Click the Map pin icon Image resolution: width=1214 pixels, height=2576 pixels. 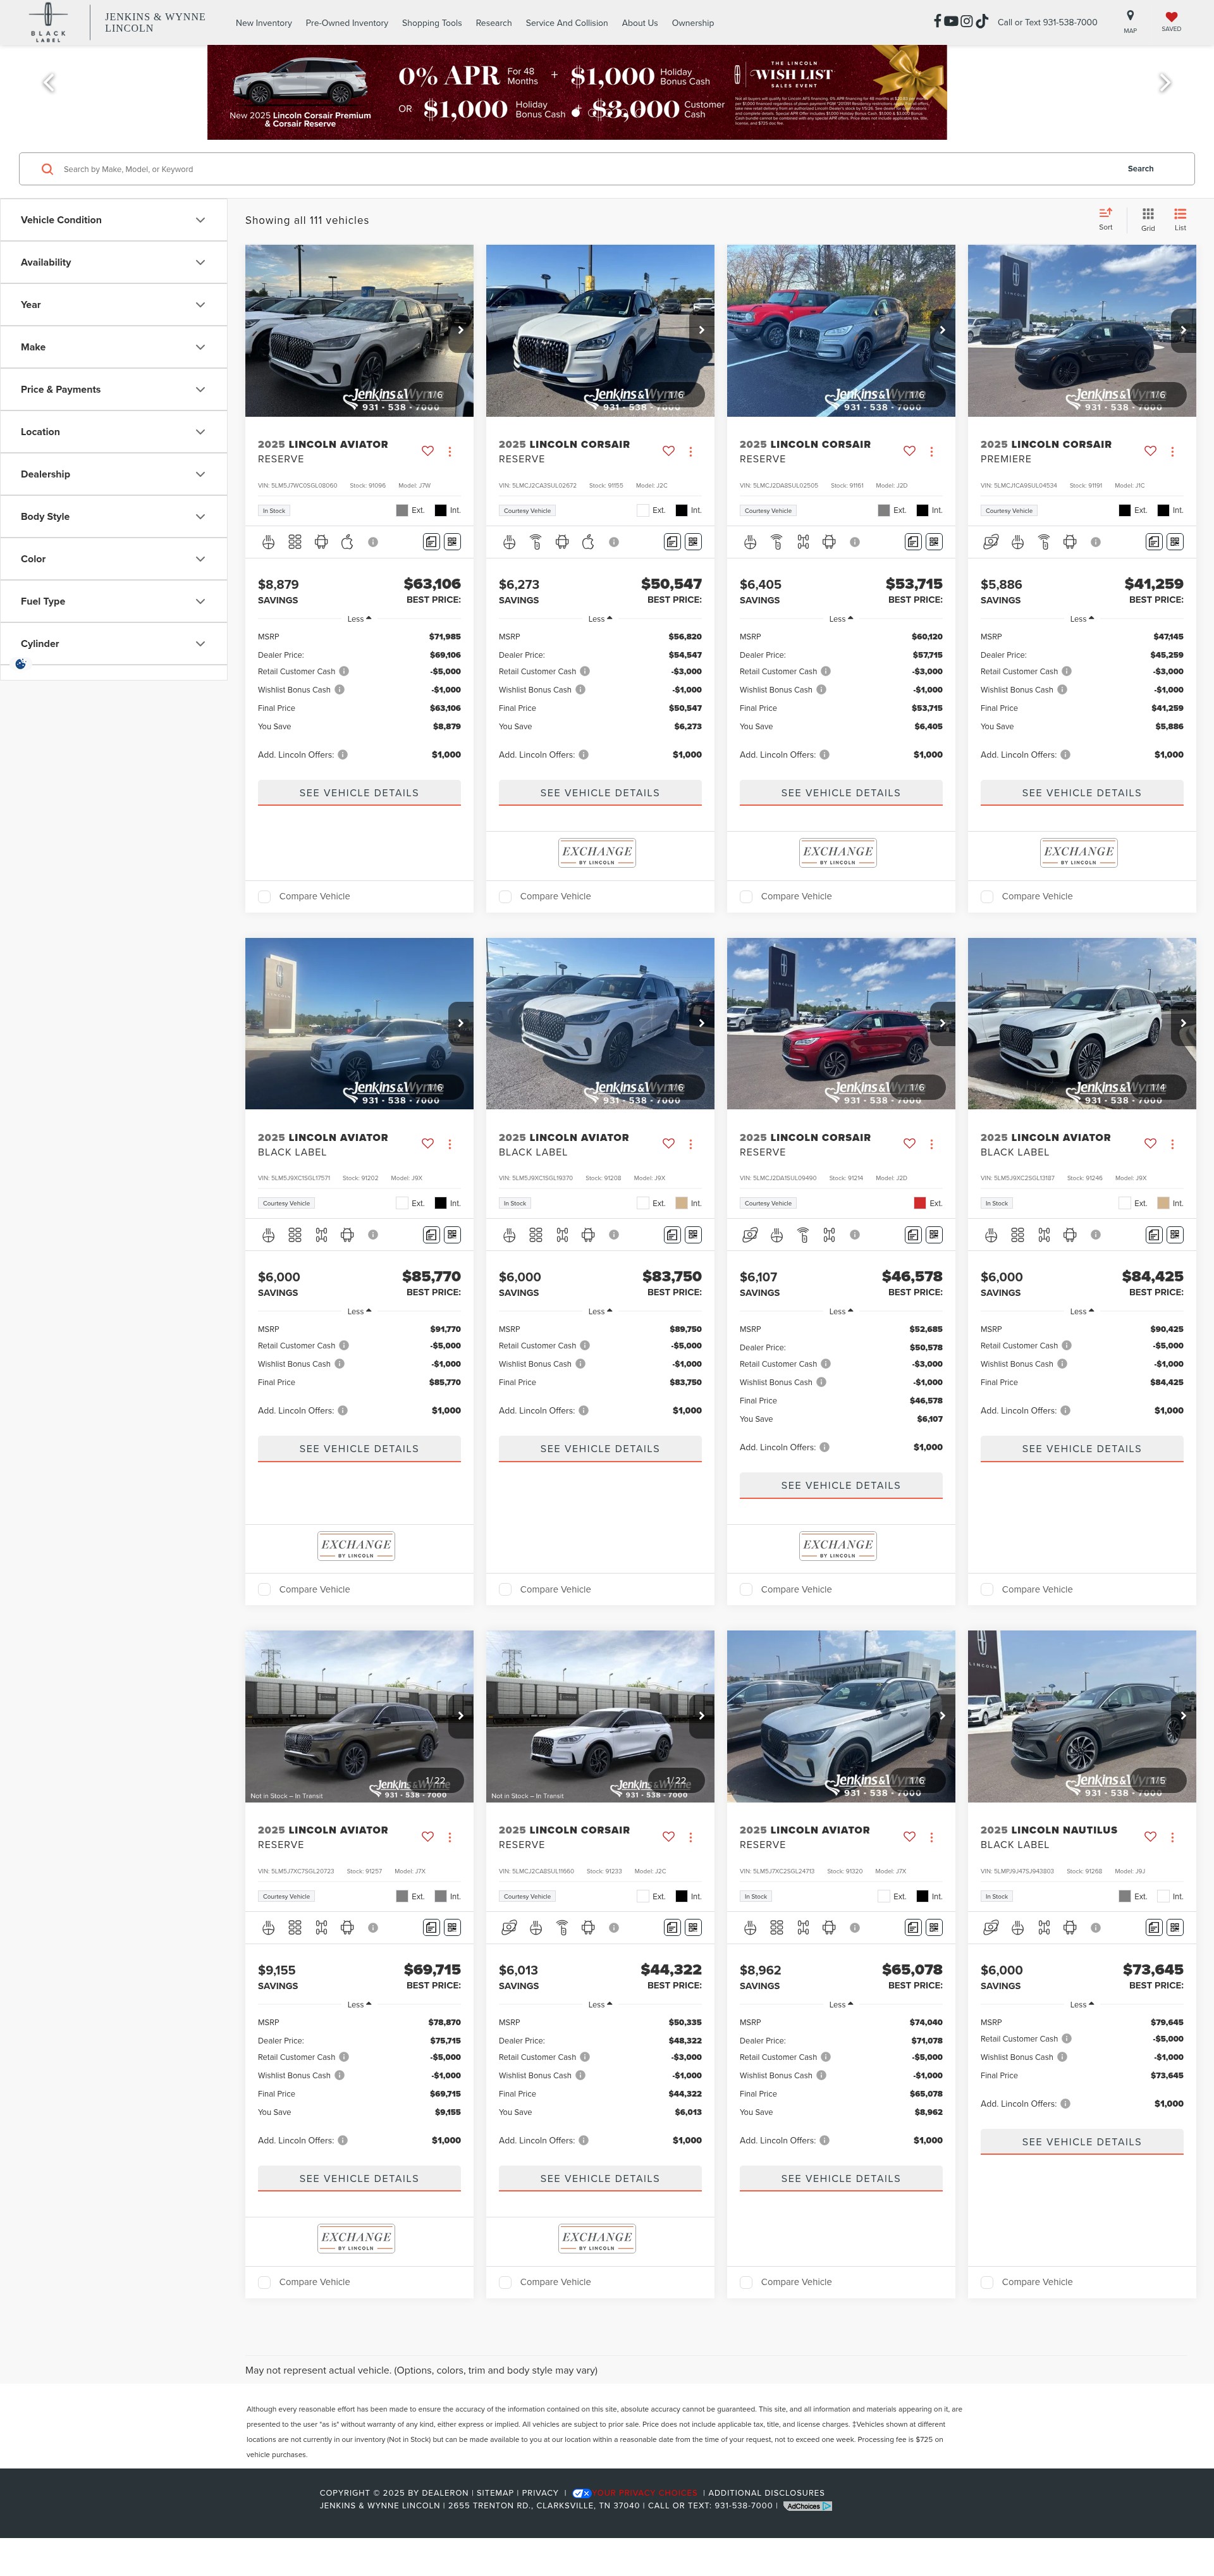1130,16
